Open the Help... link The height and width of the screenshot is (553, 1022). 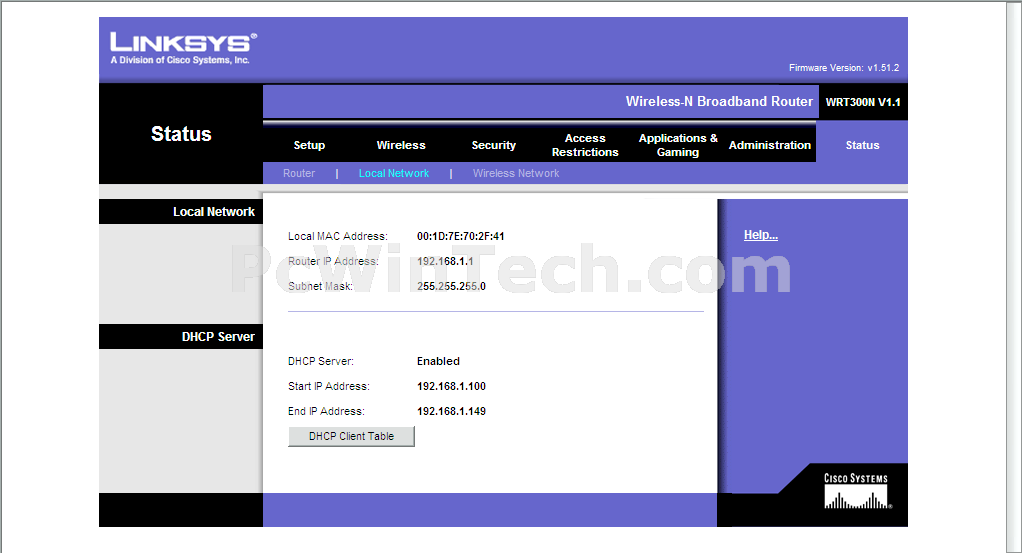point(761,235)
